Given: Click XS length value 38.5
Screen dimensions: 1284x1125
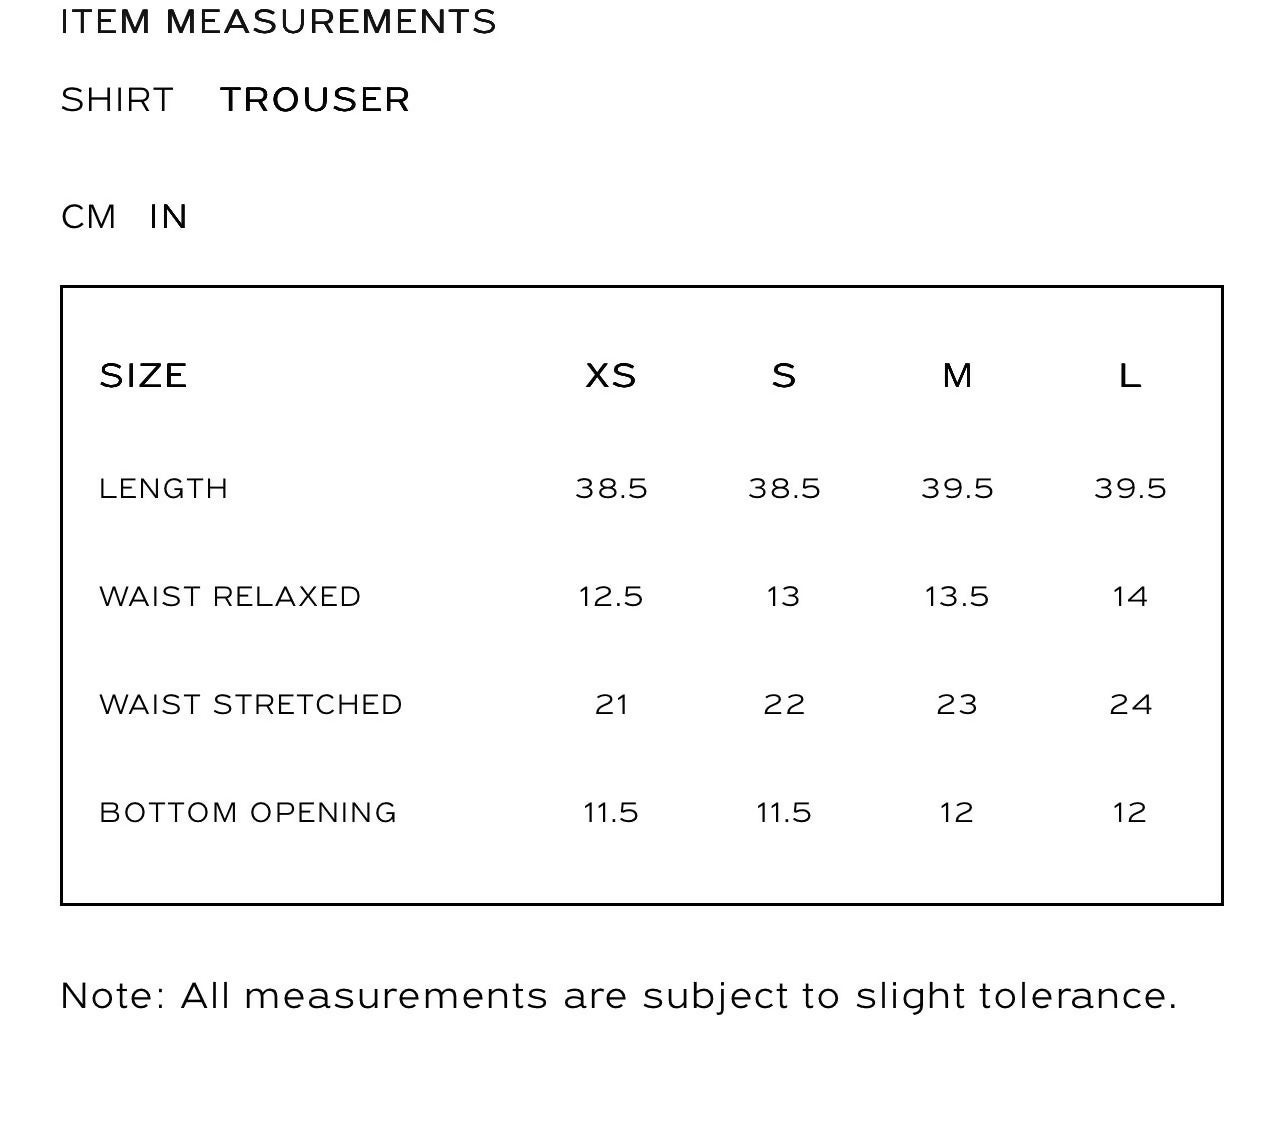Looking at the screenshot, I should [611, 488].
